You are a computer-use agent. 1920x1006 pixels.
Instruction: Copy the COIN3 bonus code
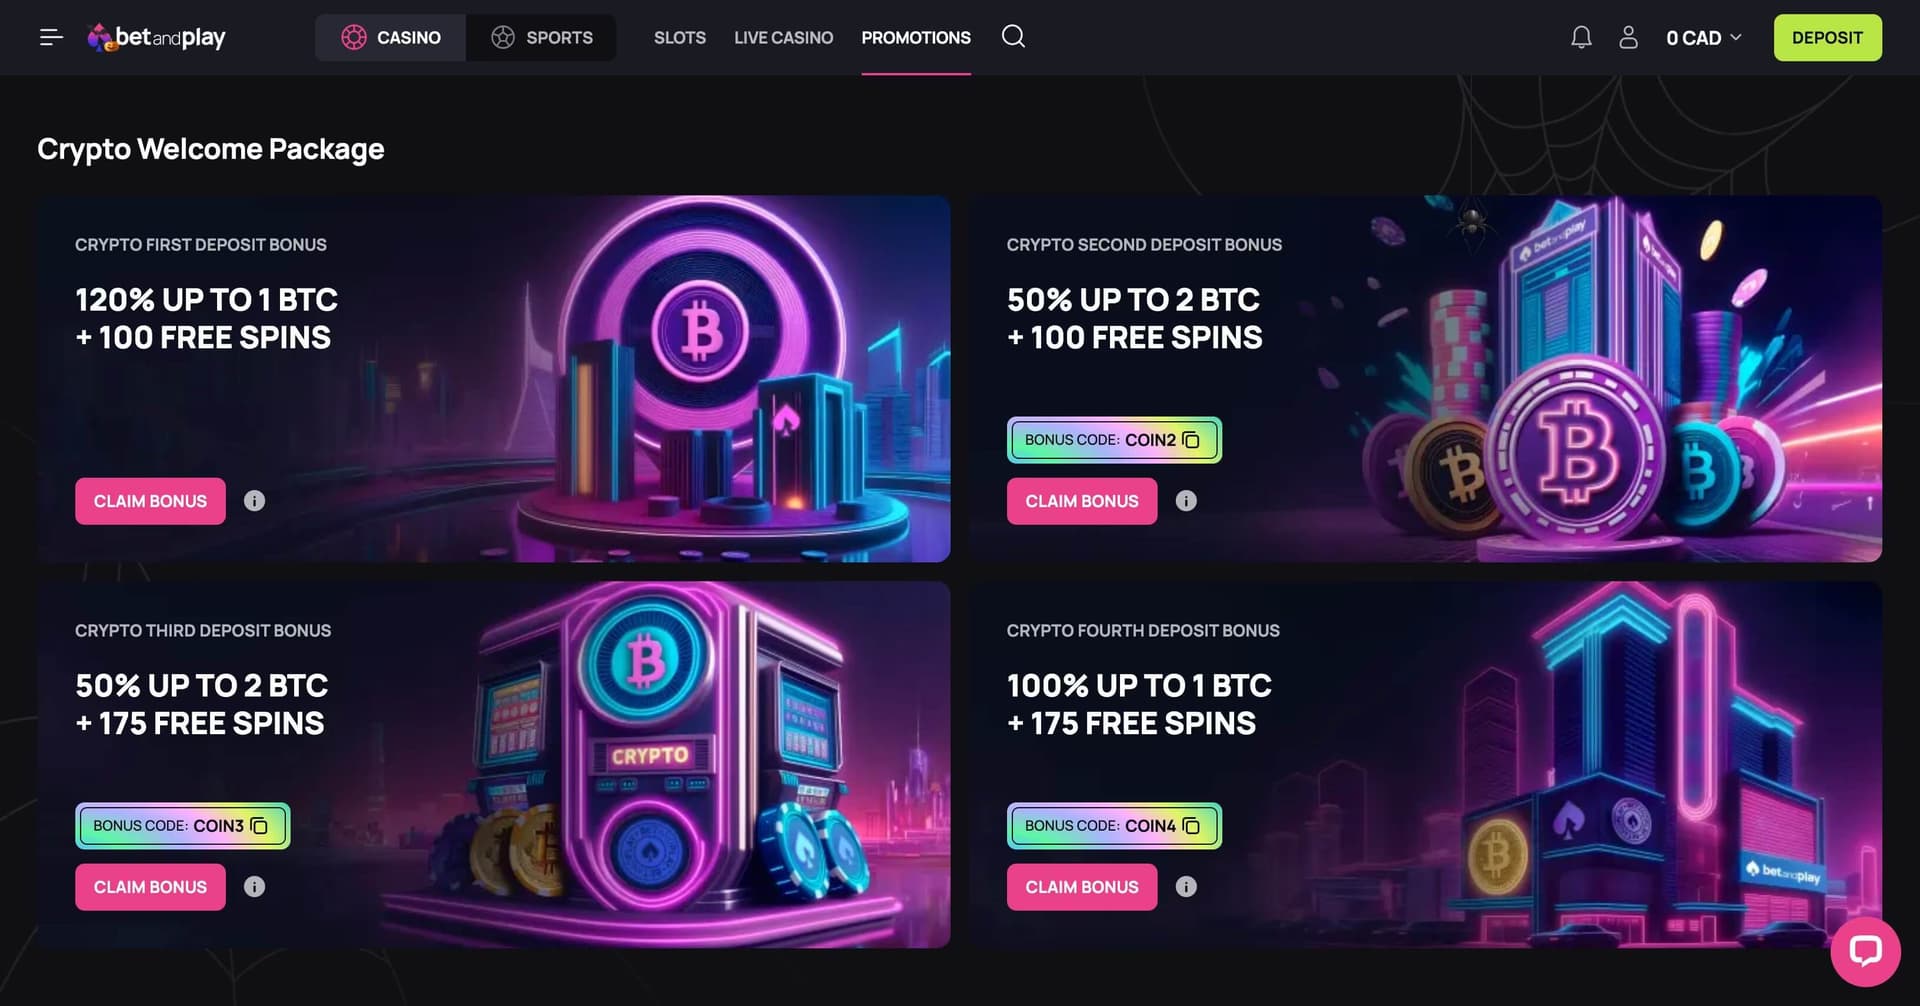point(259,826)
